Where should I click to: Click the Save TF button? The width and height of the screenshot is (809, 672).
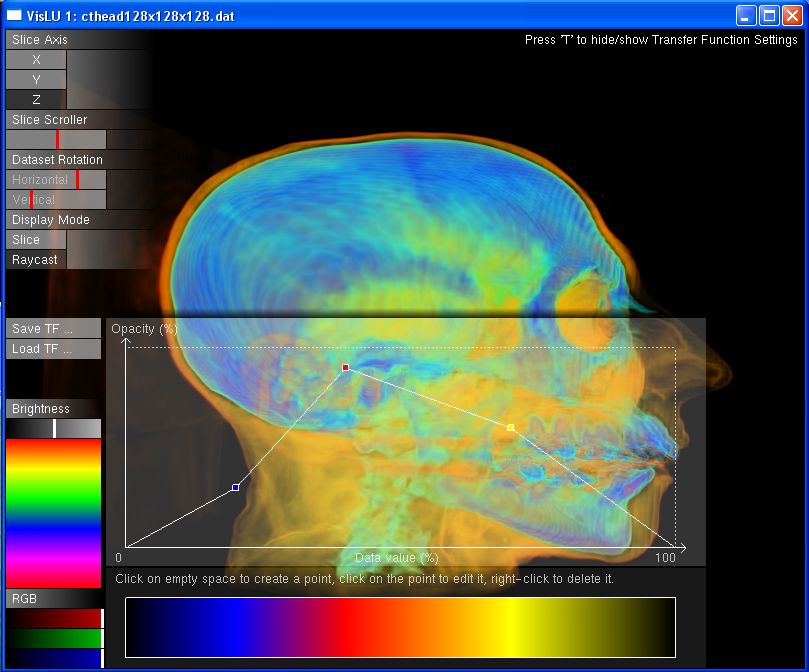54,329
